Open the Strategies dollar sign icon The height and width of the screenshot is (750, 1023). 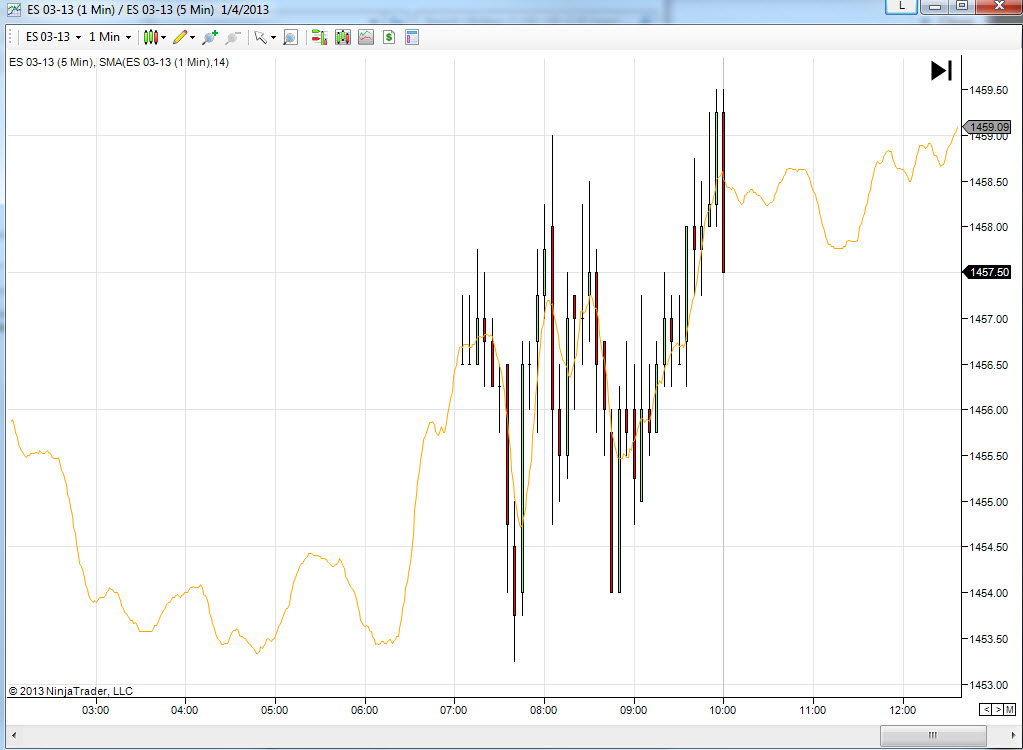pos(389,37)
